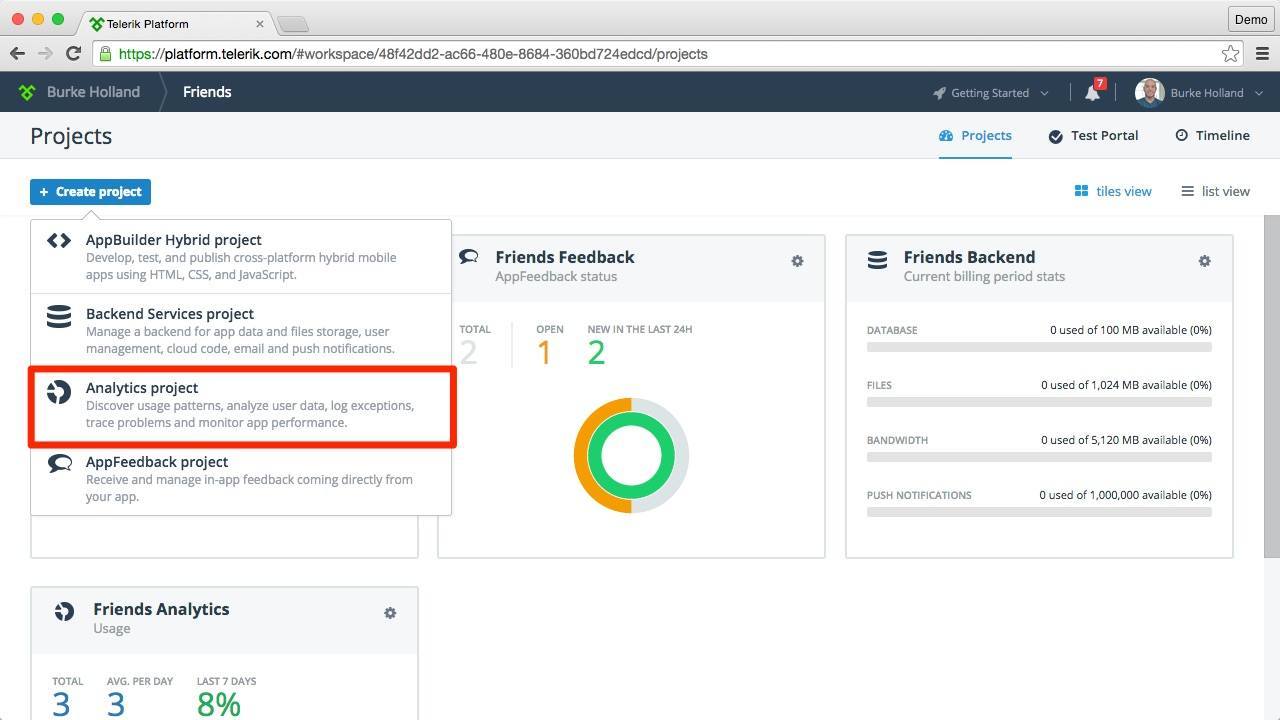Open the Timeline tab
Image resolution: width=1280 pixels, height=720 pixels.
1212,135
